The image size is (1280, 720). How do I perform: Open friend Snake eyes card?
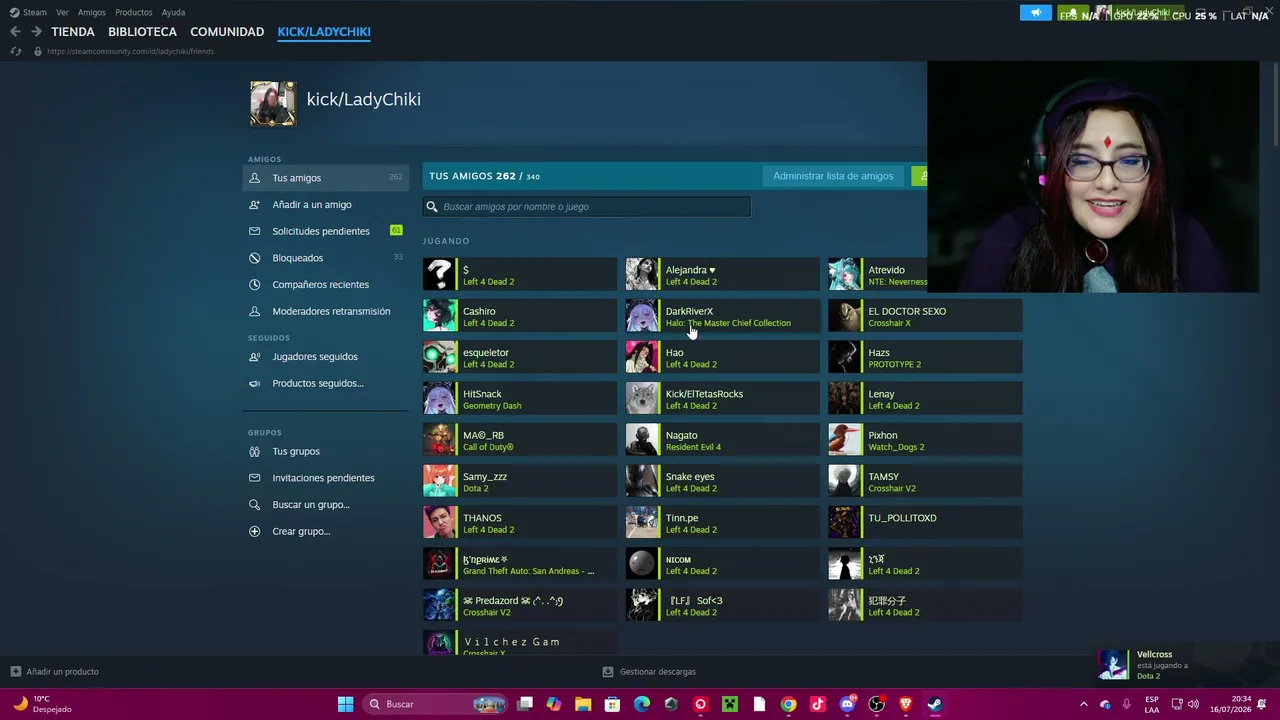tap(722, 481)
